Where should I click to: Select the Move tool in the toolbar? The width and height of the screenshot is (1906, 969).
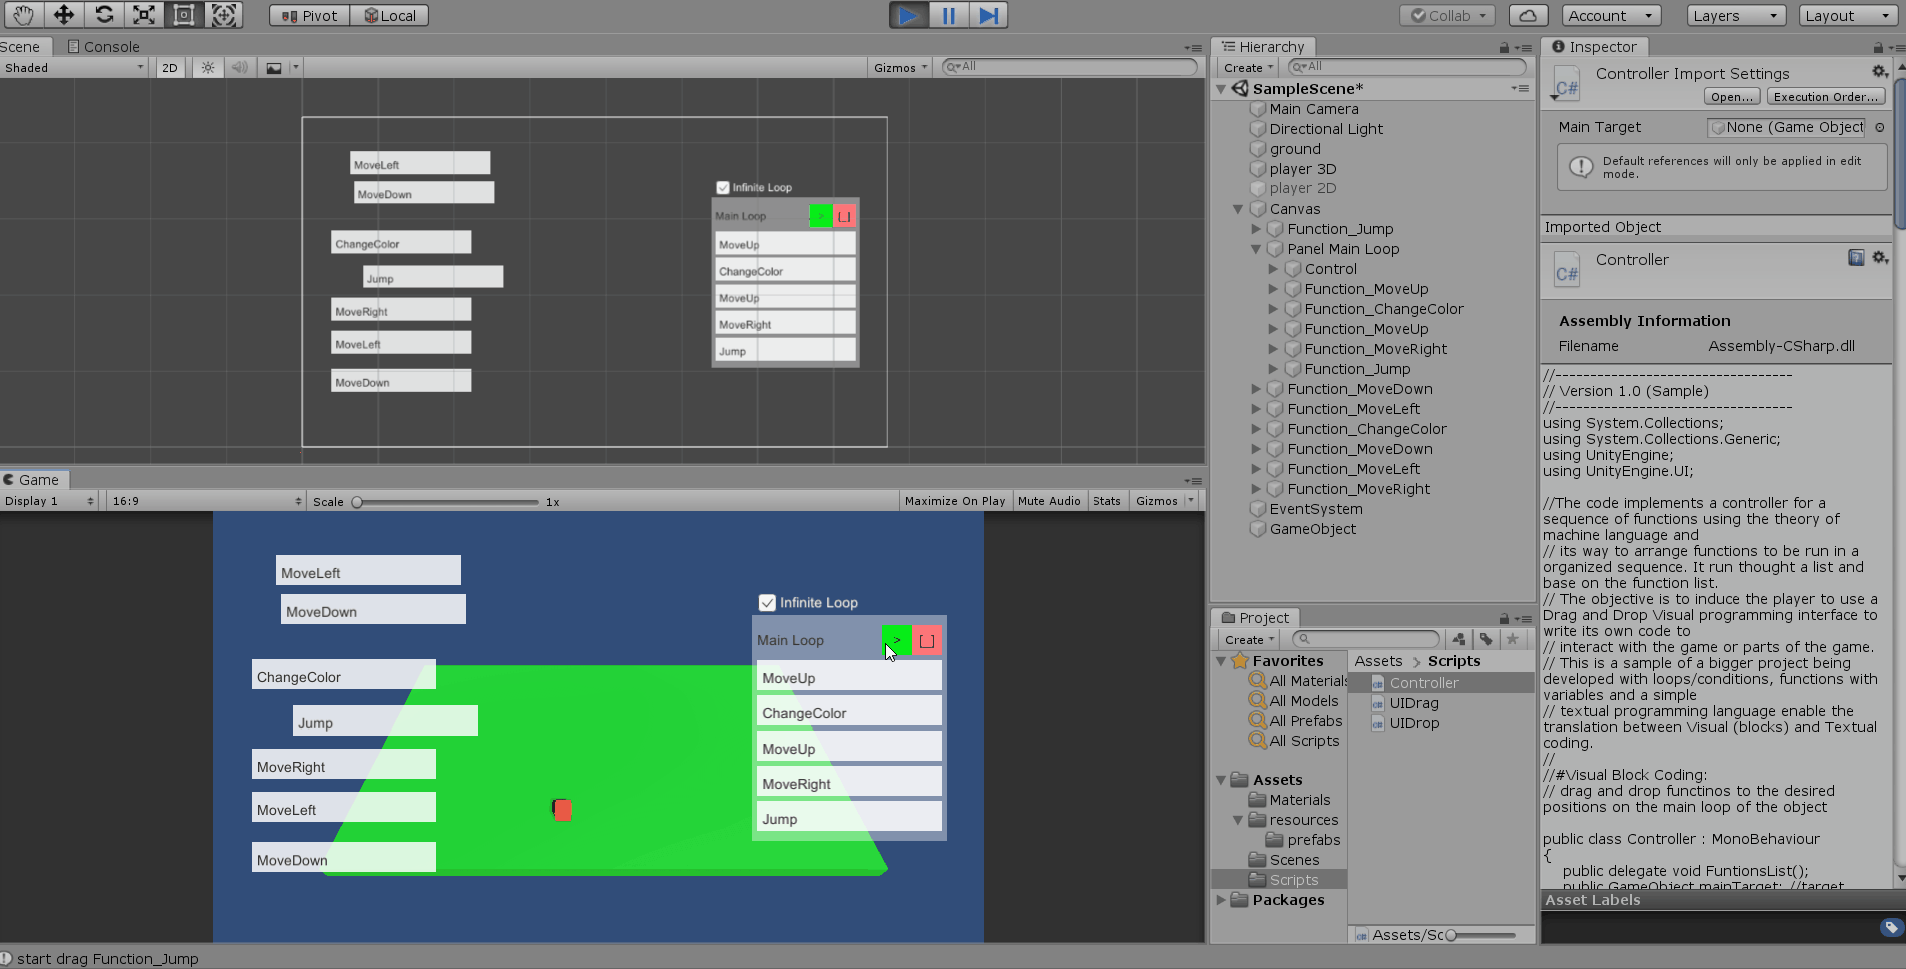tap(63, 15)
